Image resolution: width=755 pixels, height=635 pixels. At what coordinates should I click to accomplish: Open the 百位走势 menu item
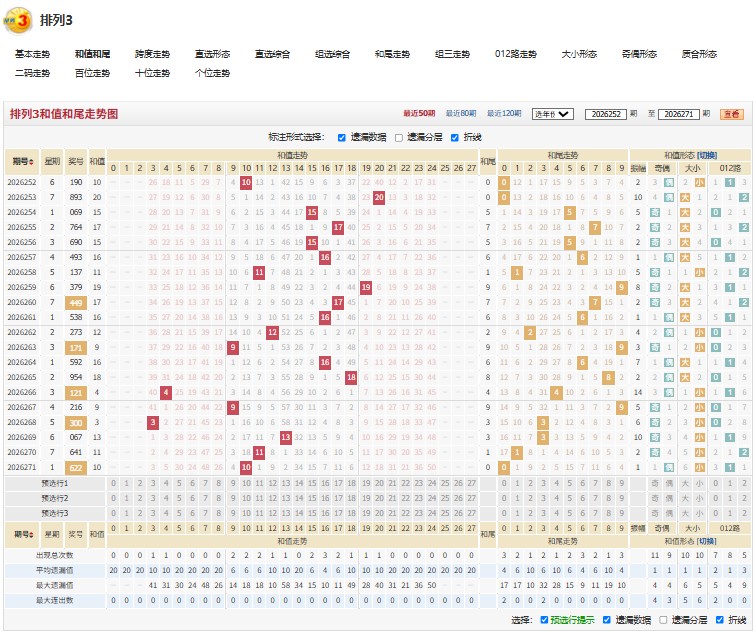pyautogui.click(x=92, y=73)
